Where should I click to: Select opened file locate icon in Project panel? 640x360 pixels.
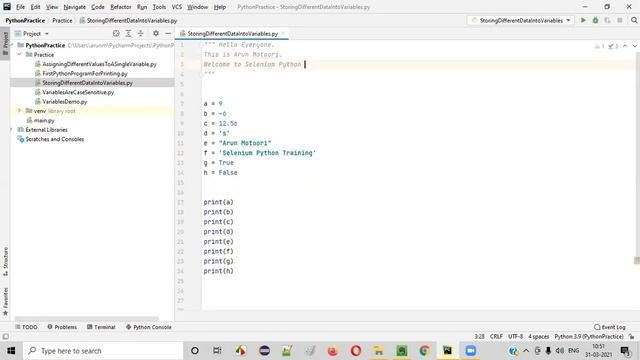(x=116, y=33)
